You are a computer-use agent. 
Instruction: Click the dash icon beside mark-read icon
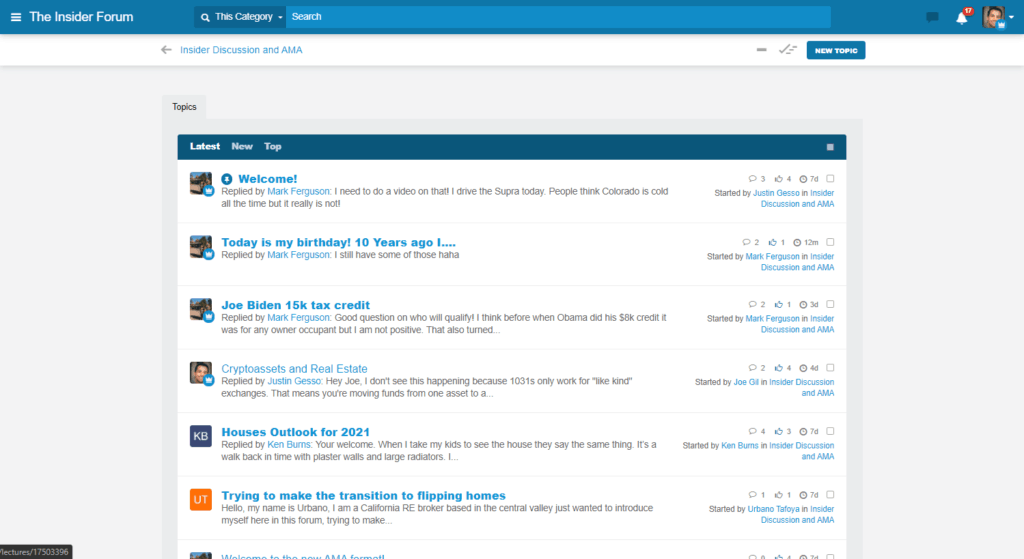(762, 50)
